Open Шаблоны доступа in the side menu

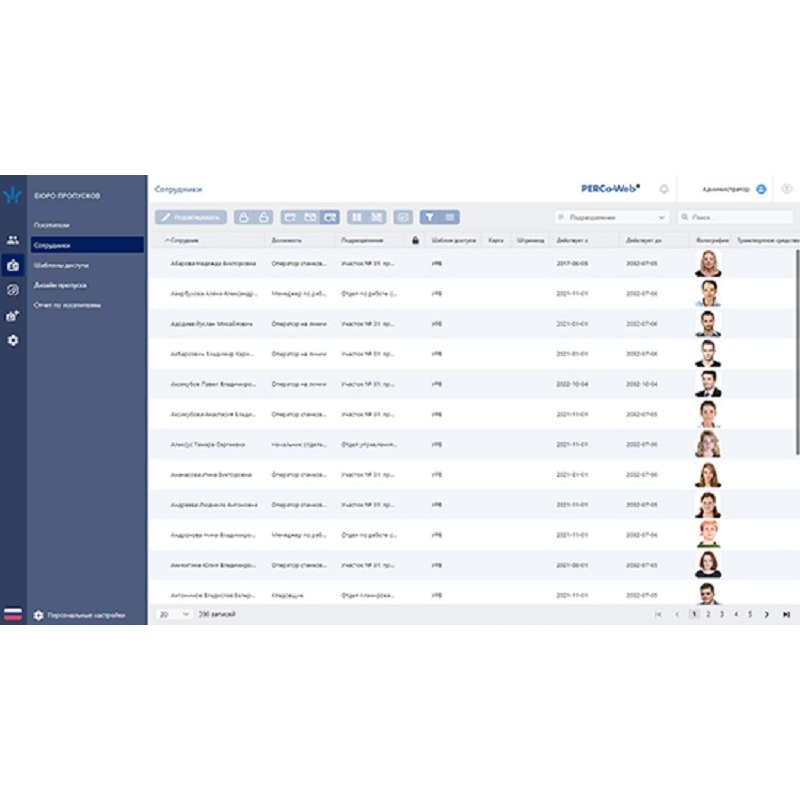click(62, 265)
